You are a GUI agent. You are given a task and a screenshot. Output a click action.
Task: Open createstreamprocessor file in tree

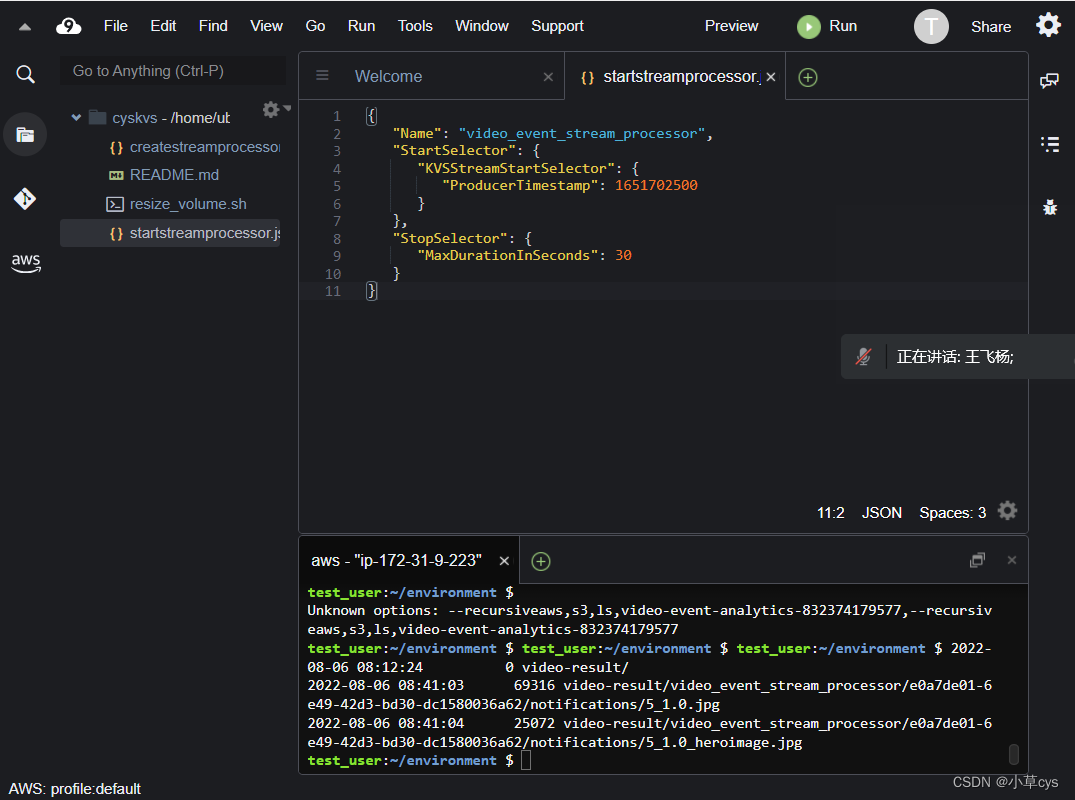pos(195,147)
